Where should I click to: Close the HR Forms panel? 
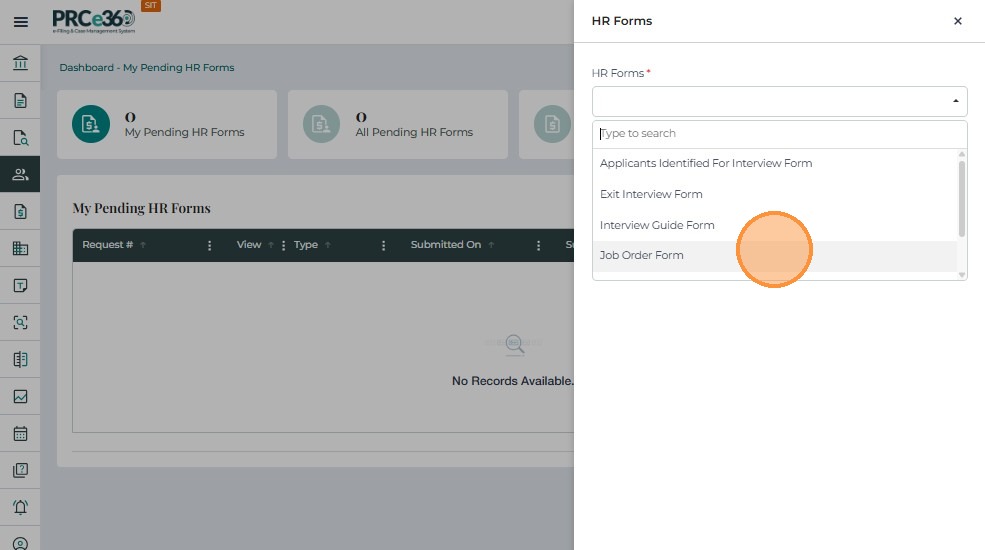[x=957, y=21]
